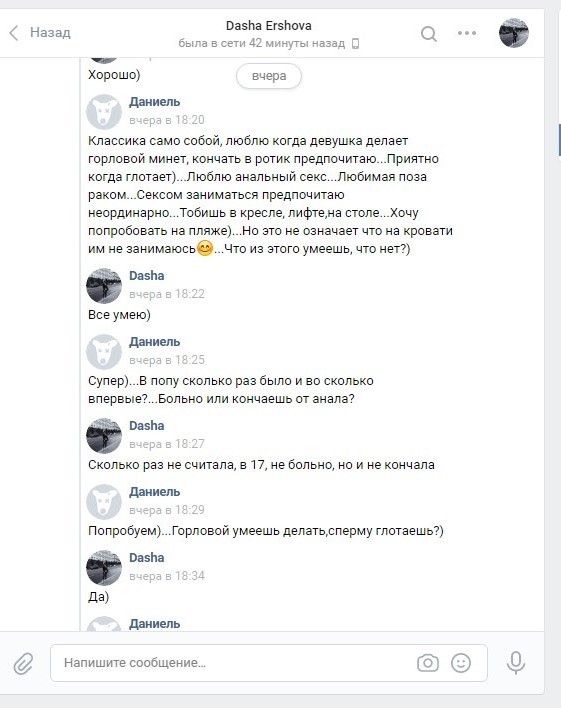The height and width of the screenshot is (708, 561).
Task: Click the timestamp вчера в 18:29
Action: pyautogui.click(x=167, y=510)
